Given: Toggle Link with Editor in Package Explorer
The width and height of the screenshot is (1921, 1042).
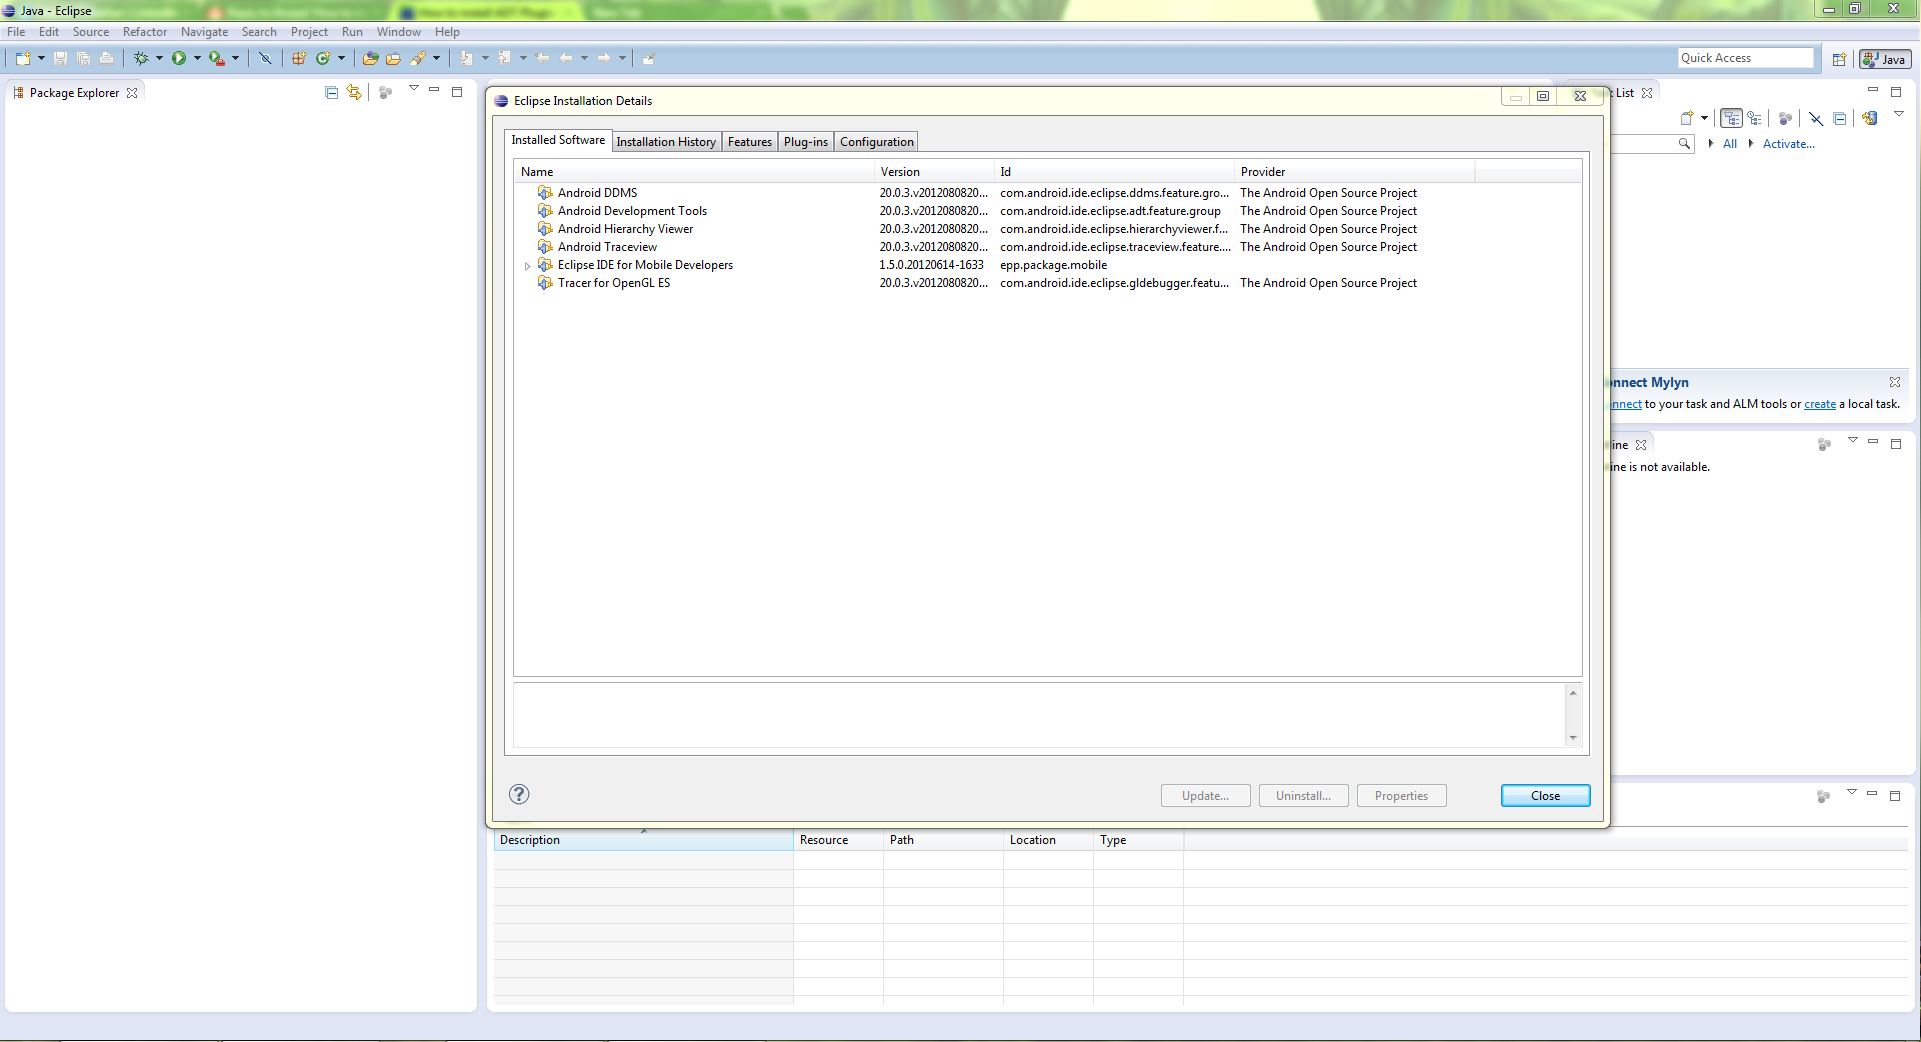Looking at the screenshot, I should click(354, 93).
